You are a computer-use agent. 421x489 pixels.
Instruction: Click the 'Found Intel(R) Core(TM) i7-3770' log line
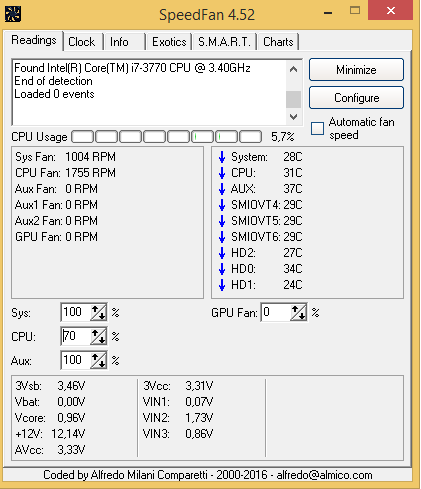coord(132,68)
